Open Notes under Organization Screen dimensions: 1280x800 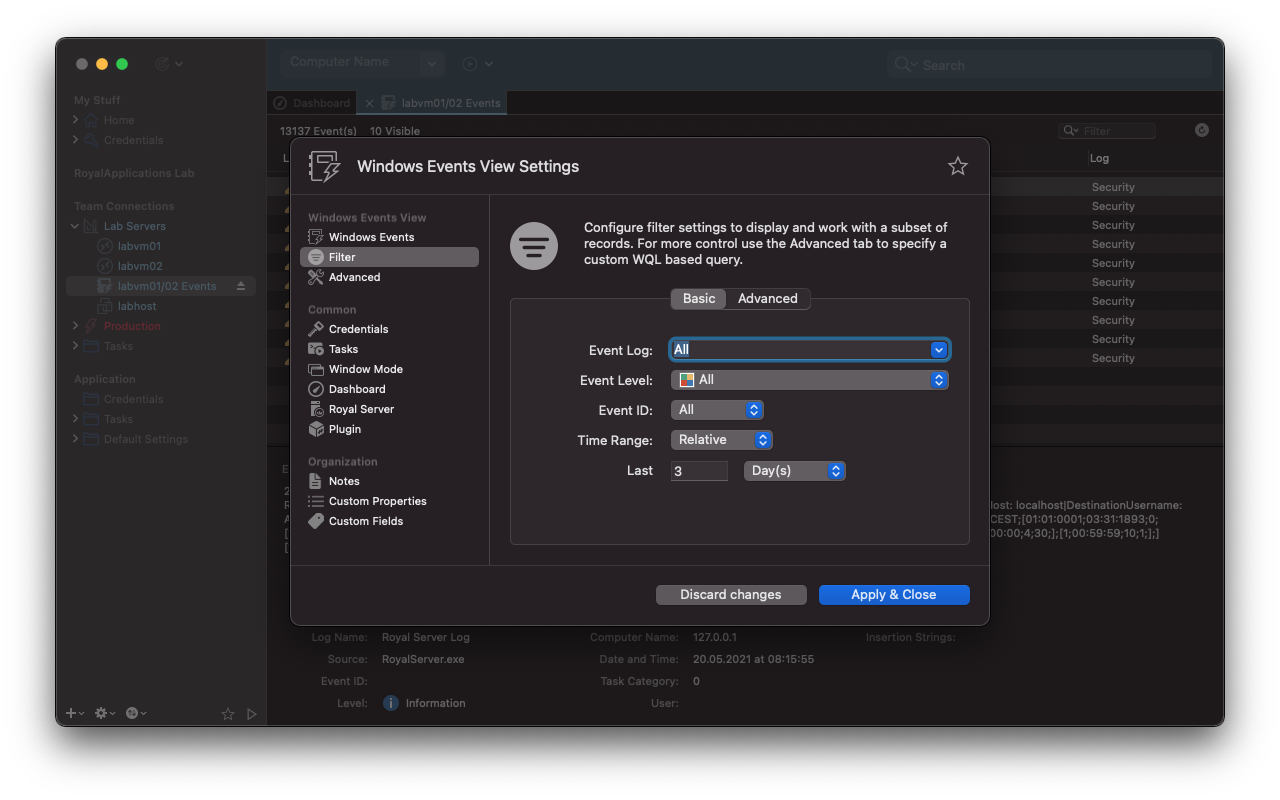(344, 481)
